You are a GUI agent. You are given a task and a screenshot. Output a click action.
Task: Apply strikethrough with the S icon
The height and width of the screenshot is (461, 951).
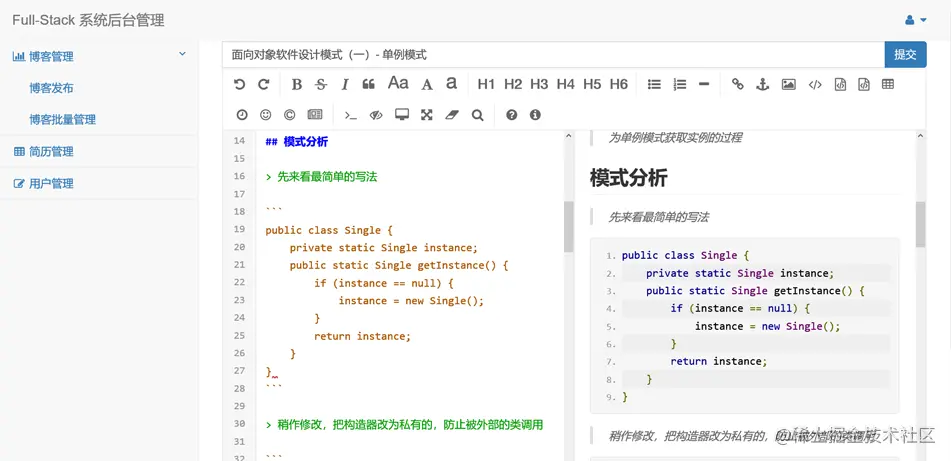(321, 84)
